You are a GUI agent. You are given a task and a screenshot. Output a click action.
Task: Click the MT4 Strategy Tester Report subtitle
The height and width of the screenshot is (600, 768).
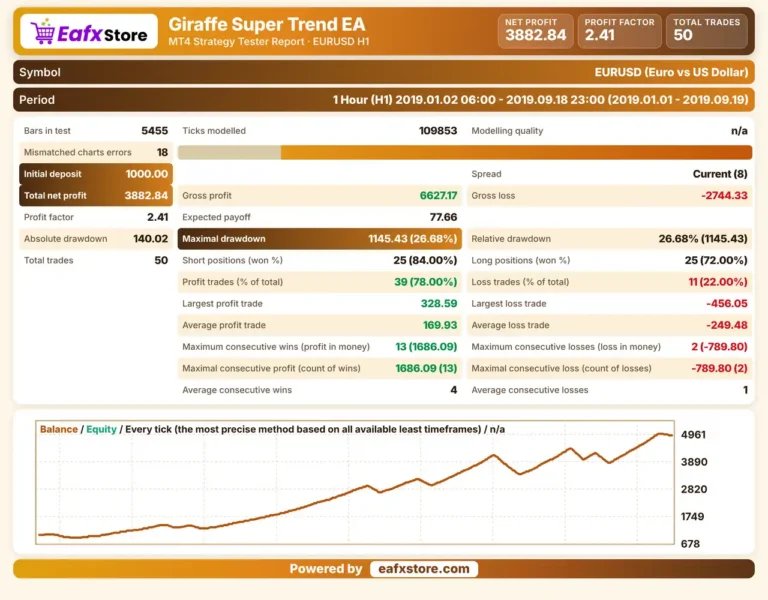(x=268, y=42)
